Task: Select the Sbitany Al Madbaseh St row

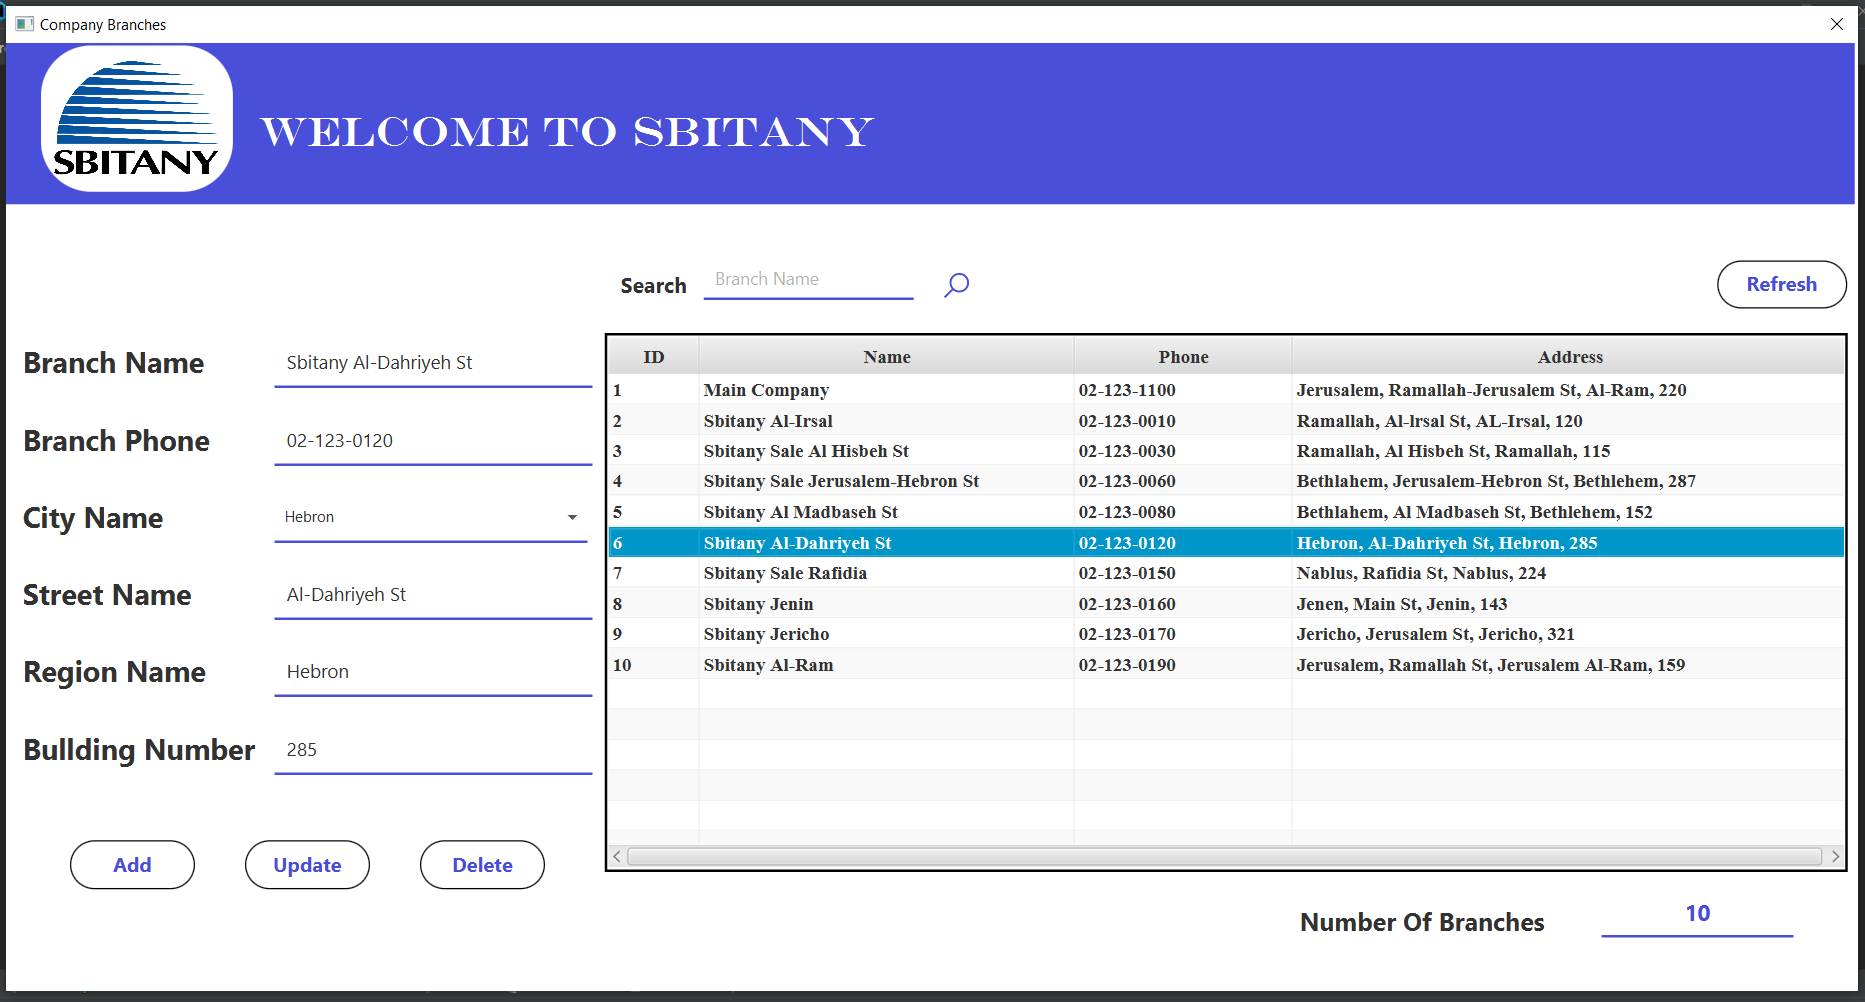Action: tap(1226, 512)
